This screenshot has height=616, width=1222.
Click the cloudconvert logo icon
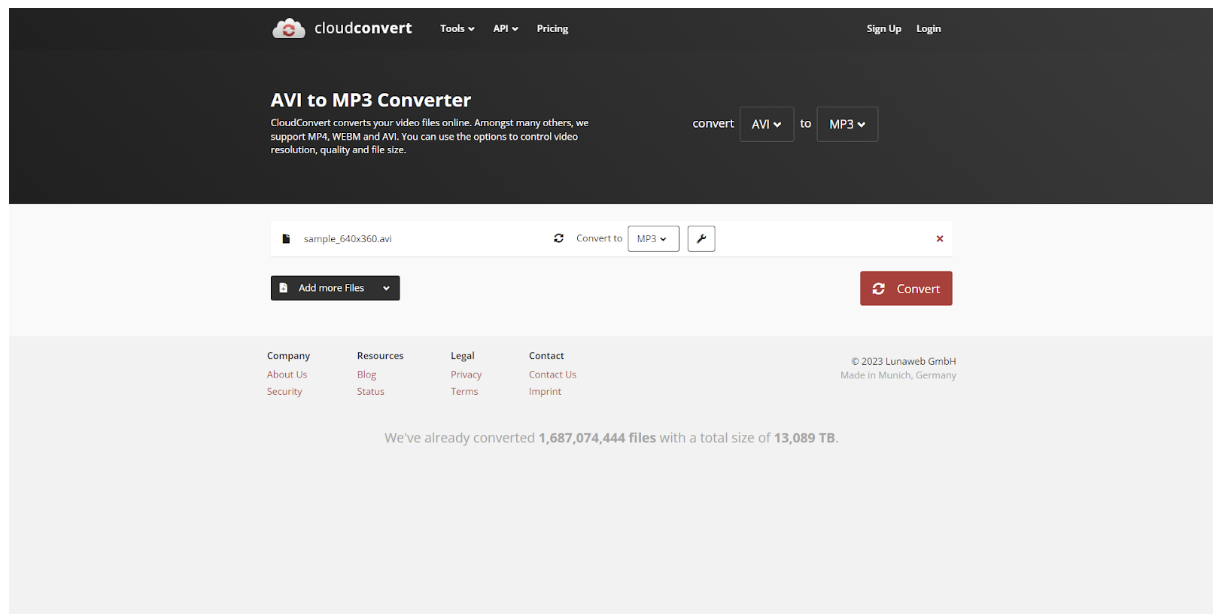[x=289, y=28]
